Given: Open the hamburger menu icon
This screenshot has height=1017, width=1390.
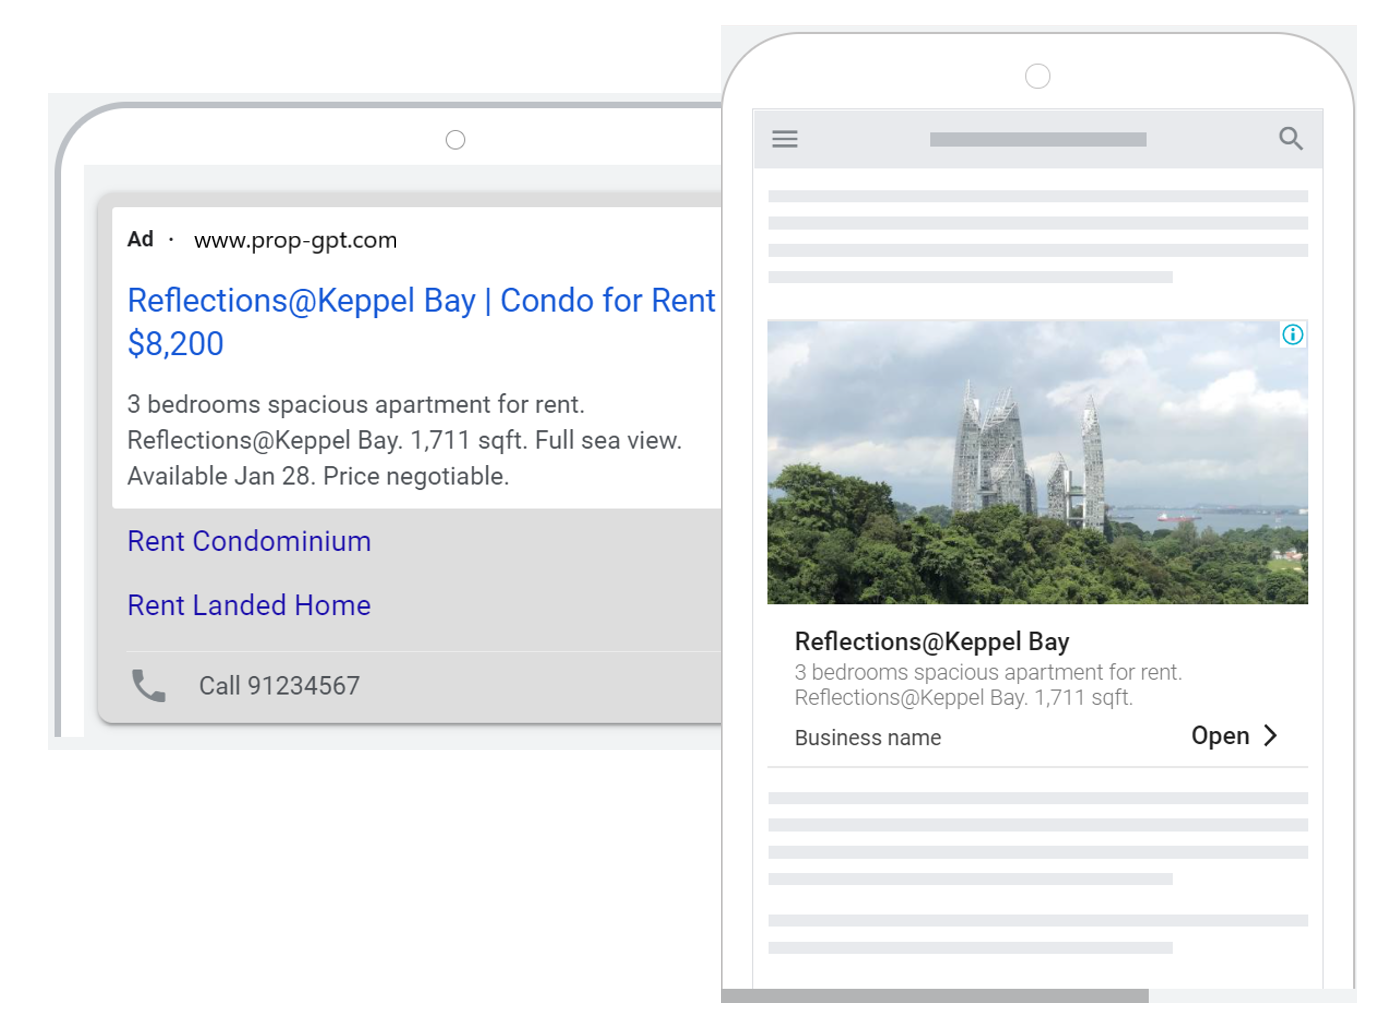Looking at the screenshot, I should click(785, 139).
